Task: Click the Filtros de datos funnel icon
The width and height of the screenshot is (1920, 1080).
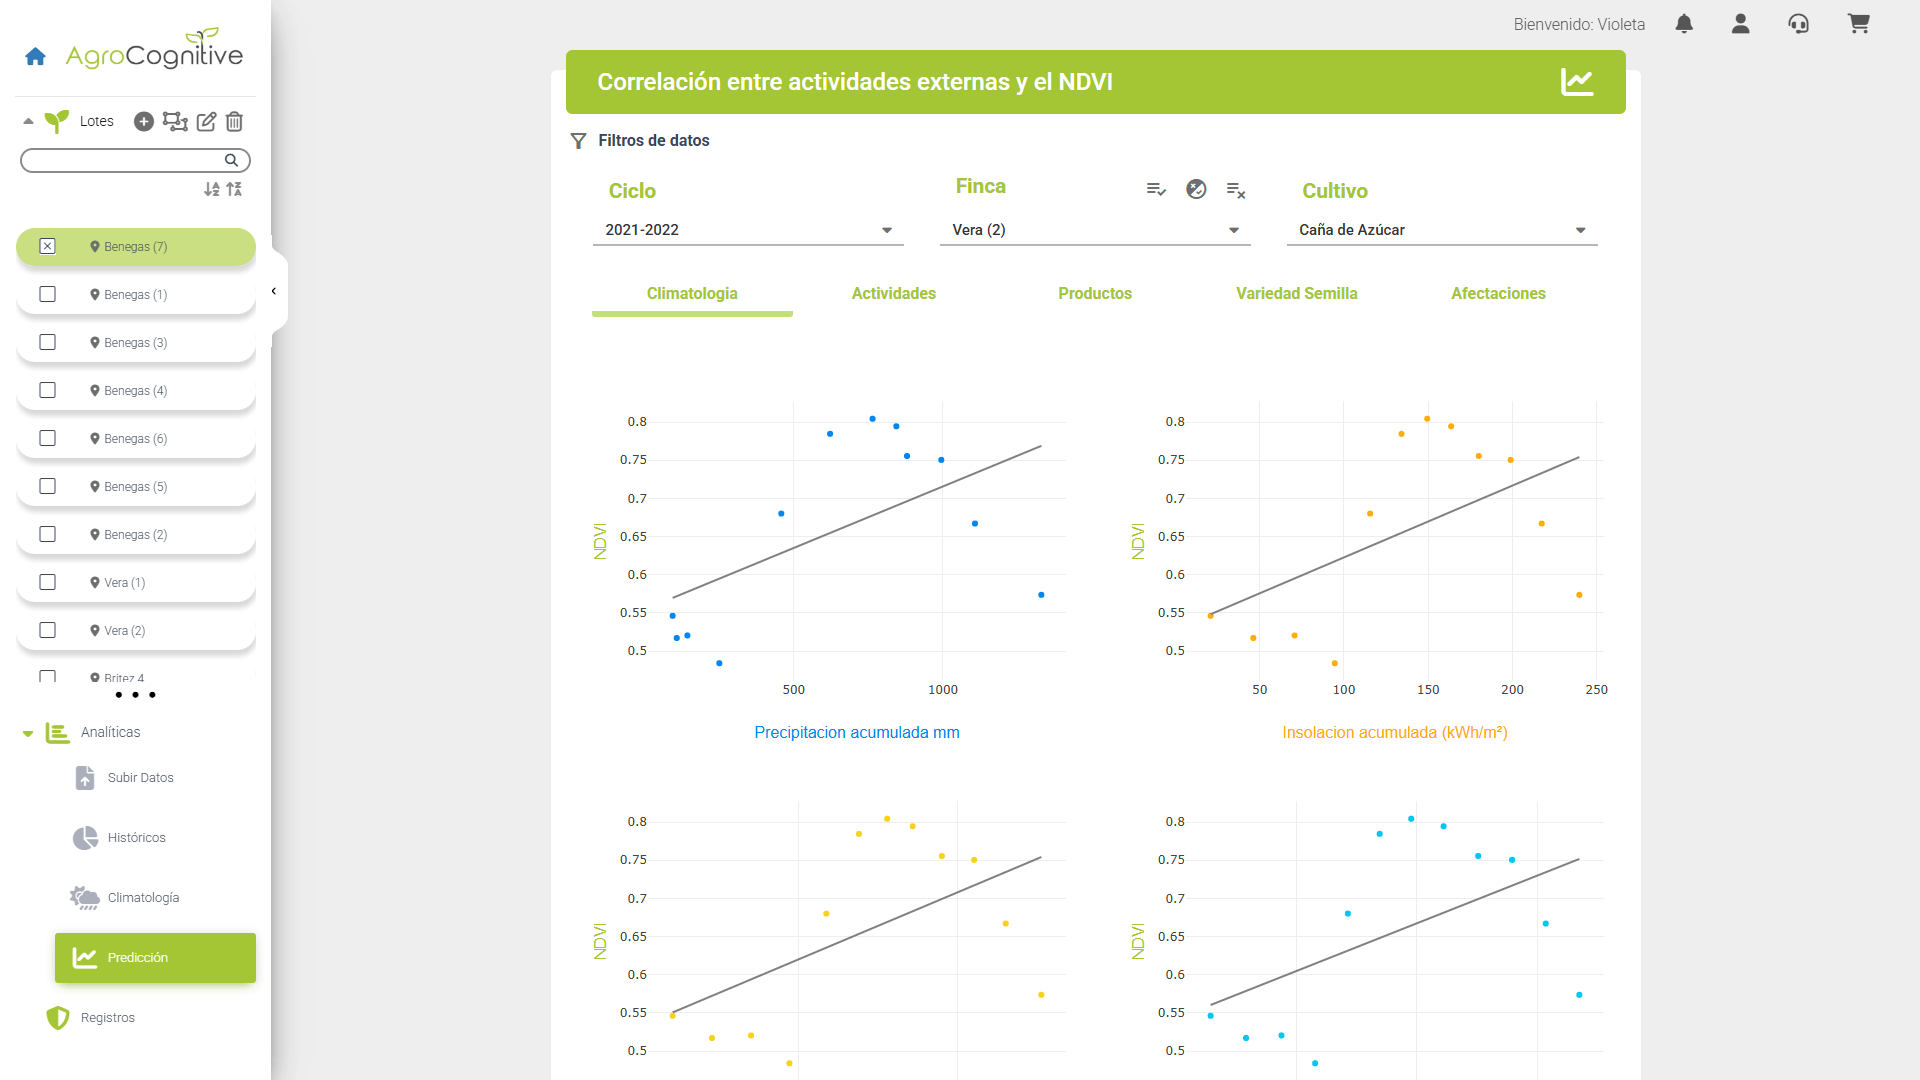Action: coord(578,141)
